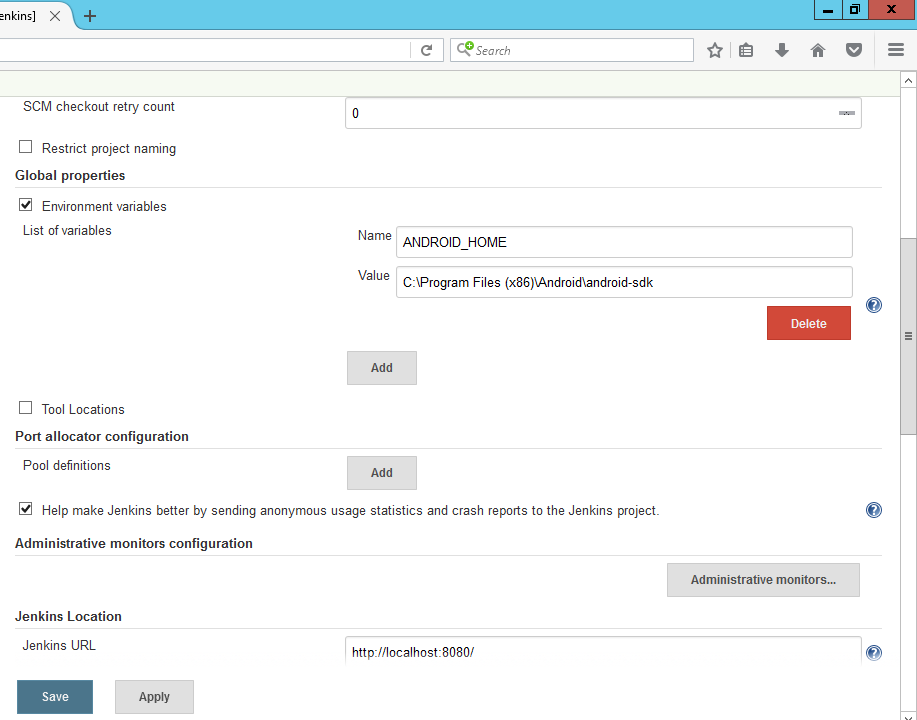Click the Global properties heading
The image size is (917, 720).
pyautogui.click(x=70, y=175)
